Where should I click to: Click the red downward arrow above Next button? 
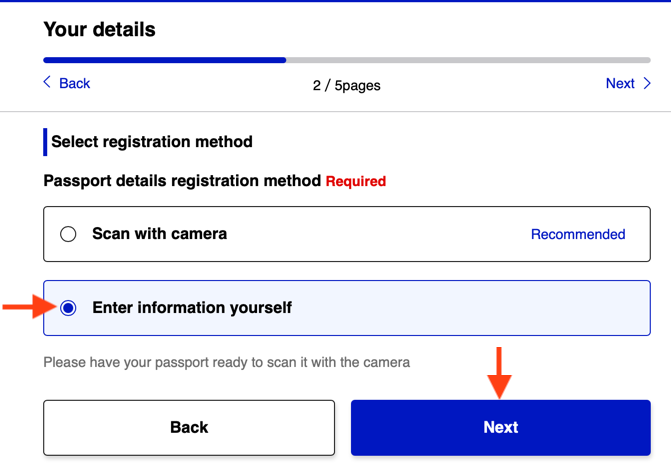500,372
